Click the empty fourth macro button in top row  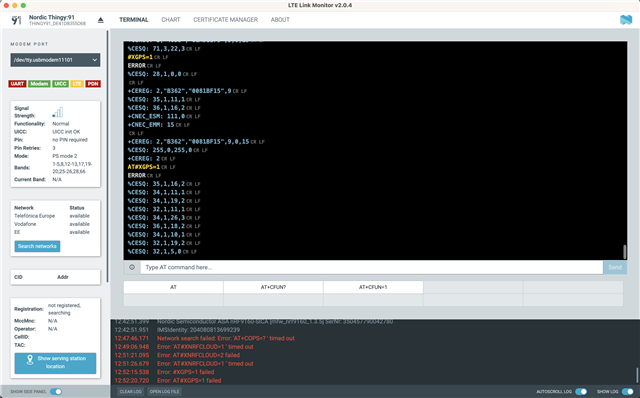pyautogui.click(x=473, y=287)
